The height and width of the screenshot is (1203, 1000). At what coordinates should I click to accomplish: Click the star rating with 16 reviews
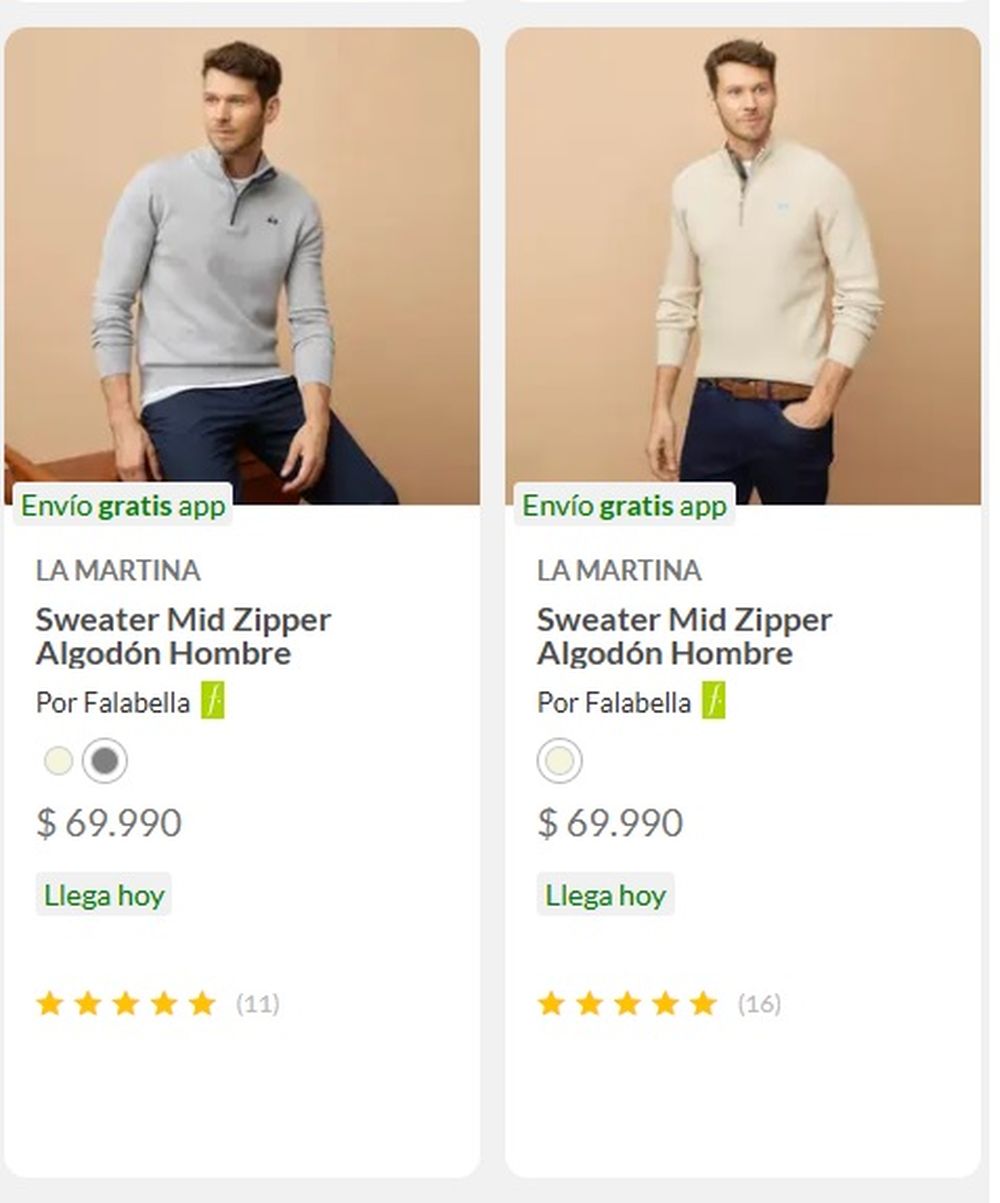coord(627,1003)
